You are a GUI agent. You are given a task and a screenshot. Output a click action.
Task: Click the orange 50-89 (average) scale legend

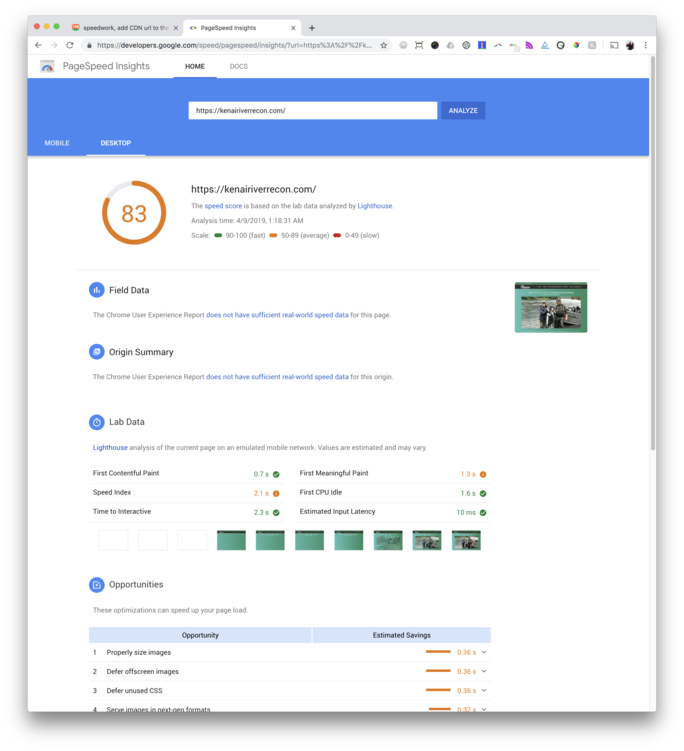tap(299, 235)
